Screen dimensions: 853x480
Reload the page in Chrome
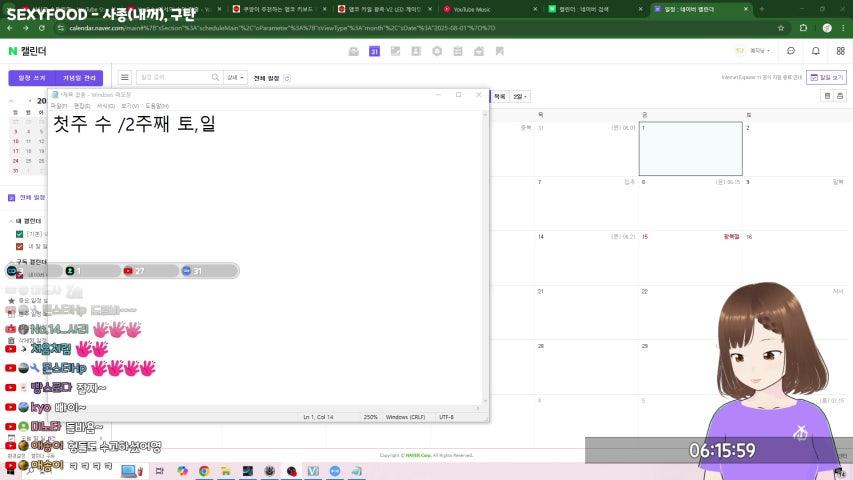tap(42, 28)
